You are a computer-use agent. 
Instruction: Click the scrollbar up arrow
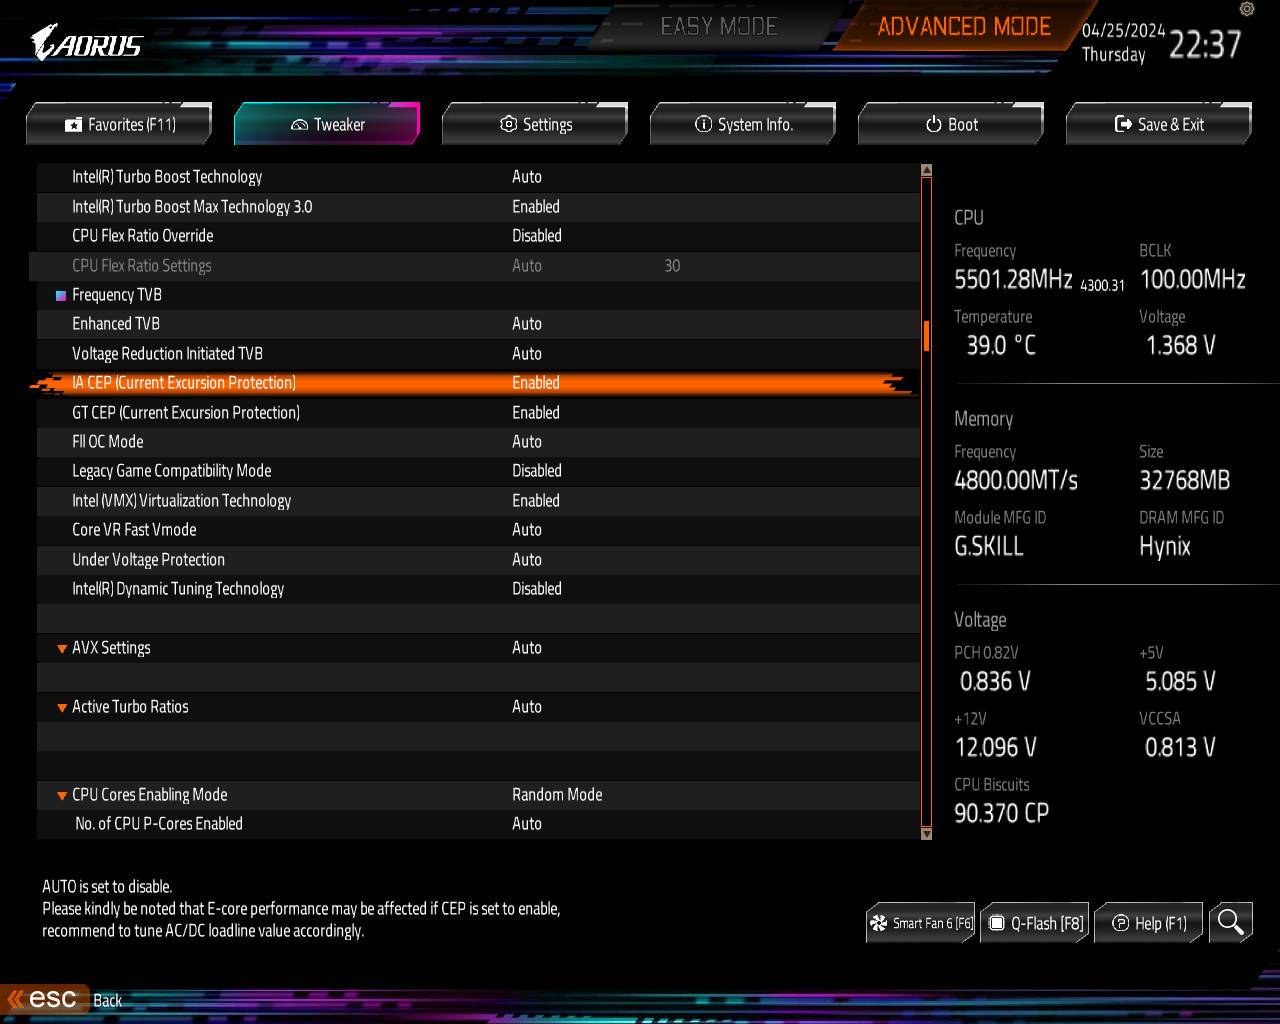(x=926, y=171)
